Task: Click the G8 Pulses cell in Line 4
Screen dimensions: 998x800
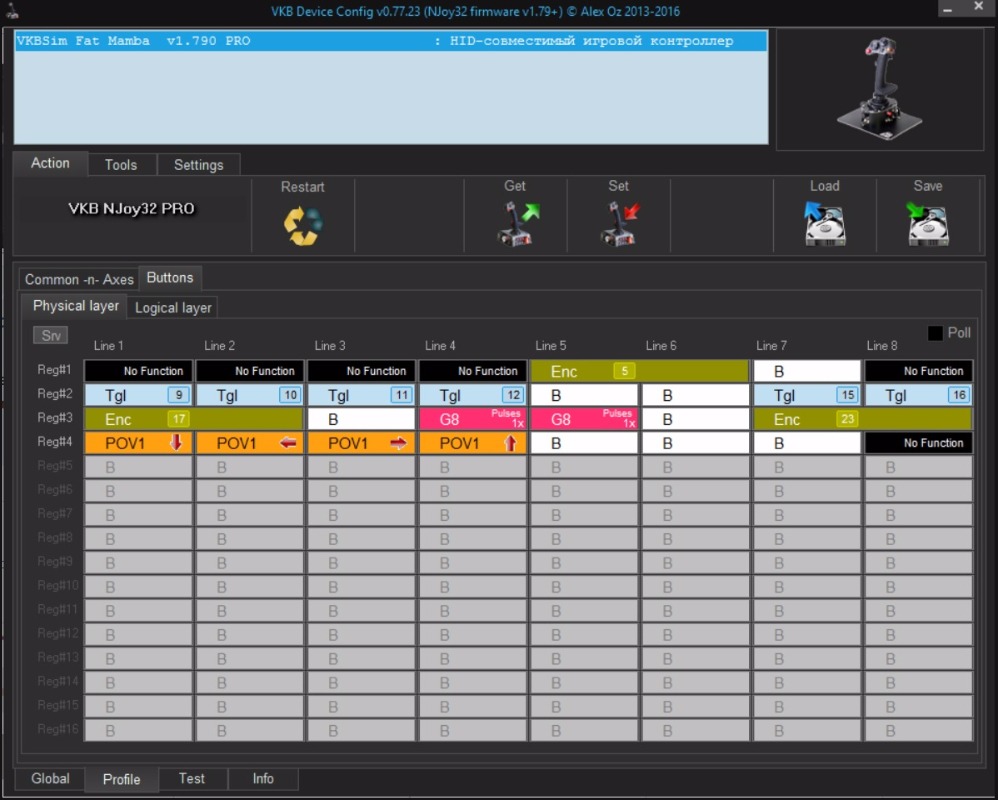Action: [473, 419]
